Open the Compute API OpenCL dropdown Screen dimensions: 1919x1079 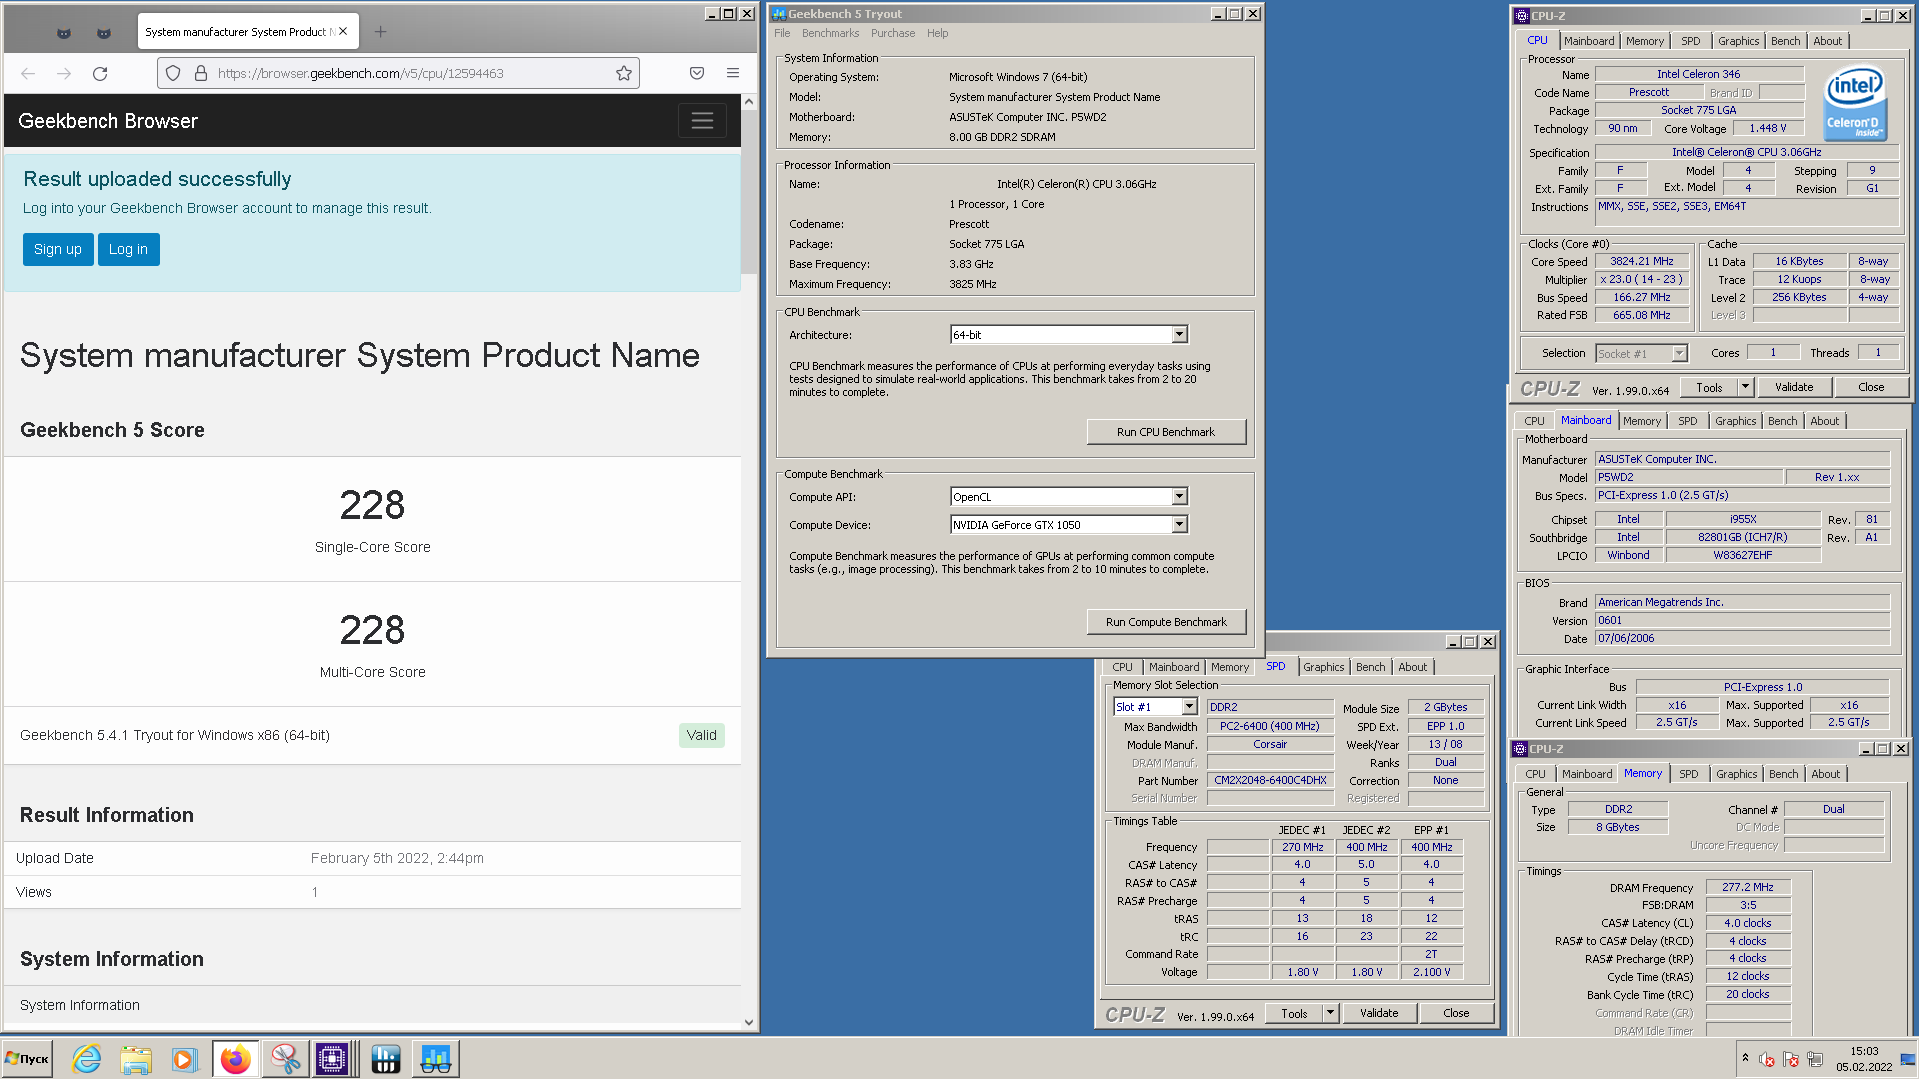pyautogui.click(x=1069, y=497)
